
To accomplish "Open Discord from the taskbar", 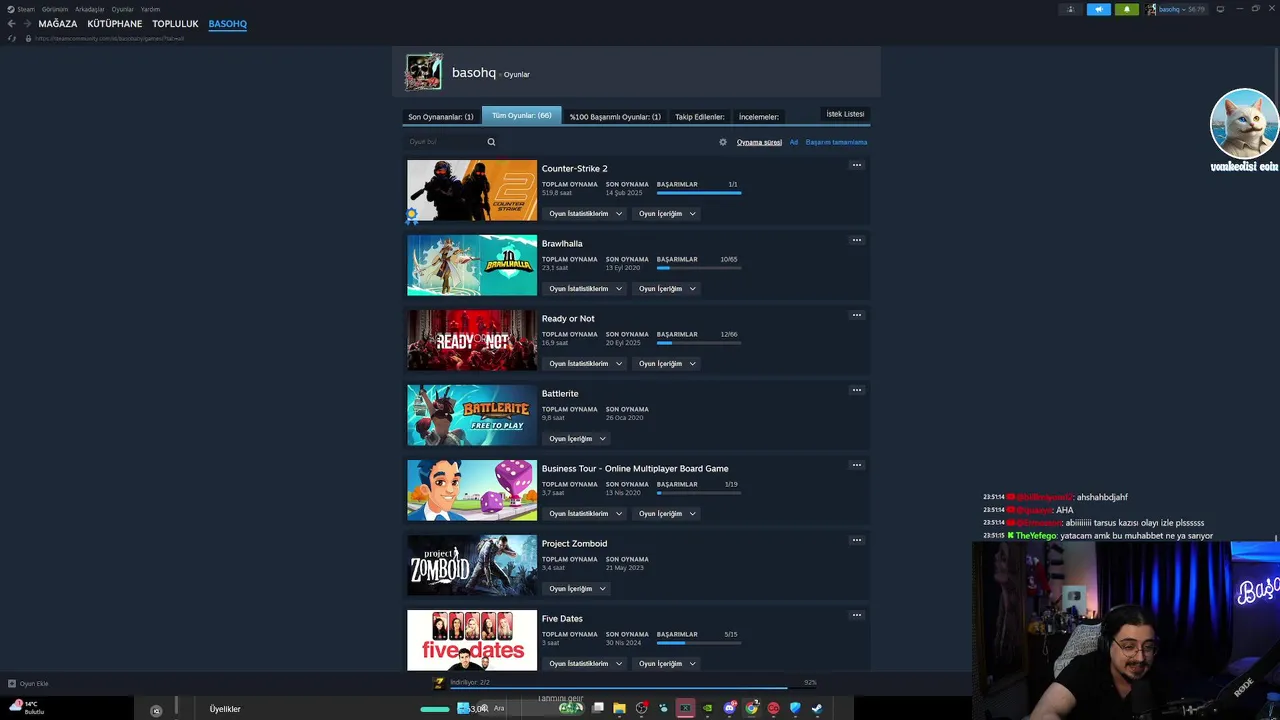I will tap(729, 708).
